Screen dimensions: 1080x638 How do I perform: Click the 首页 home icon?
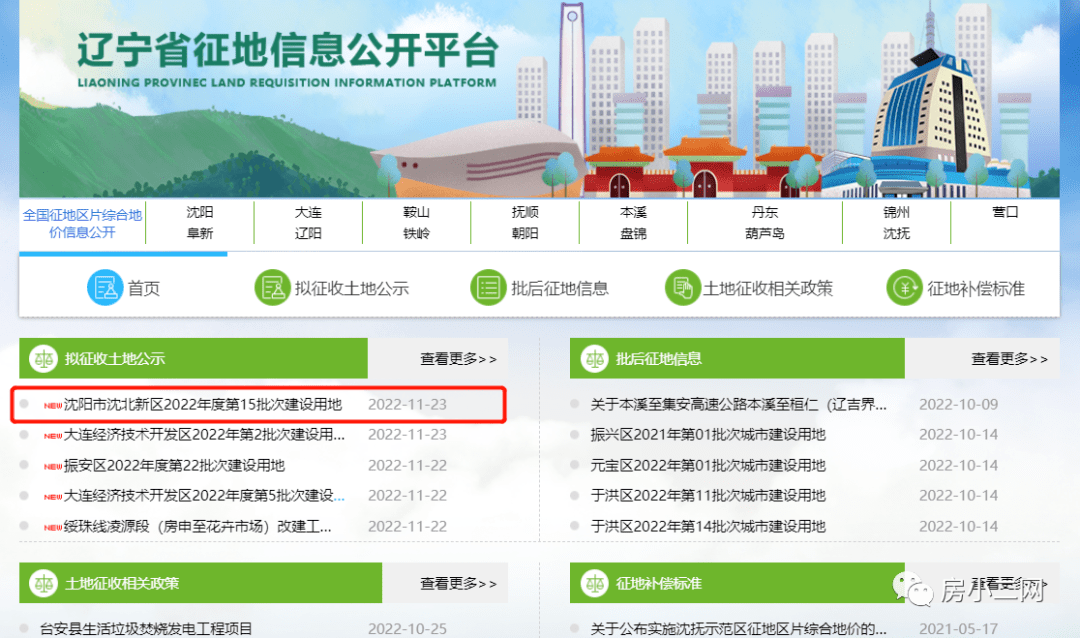click(104, 288)
